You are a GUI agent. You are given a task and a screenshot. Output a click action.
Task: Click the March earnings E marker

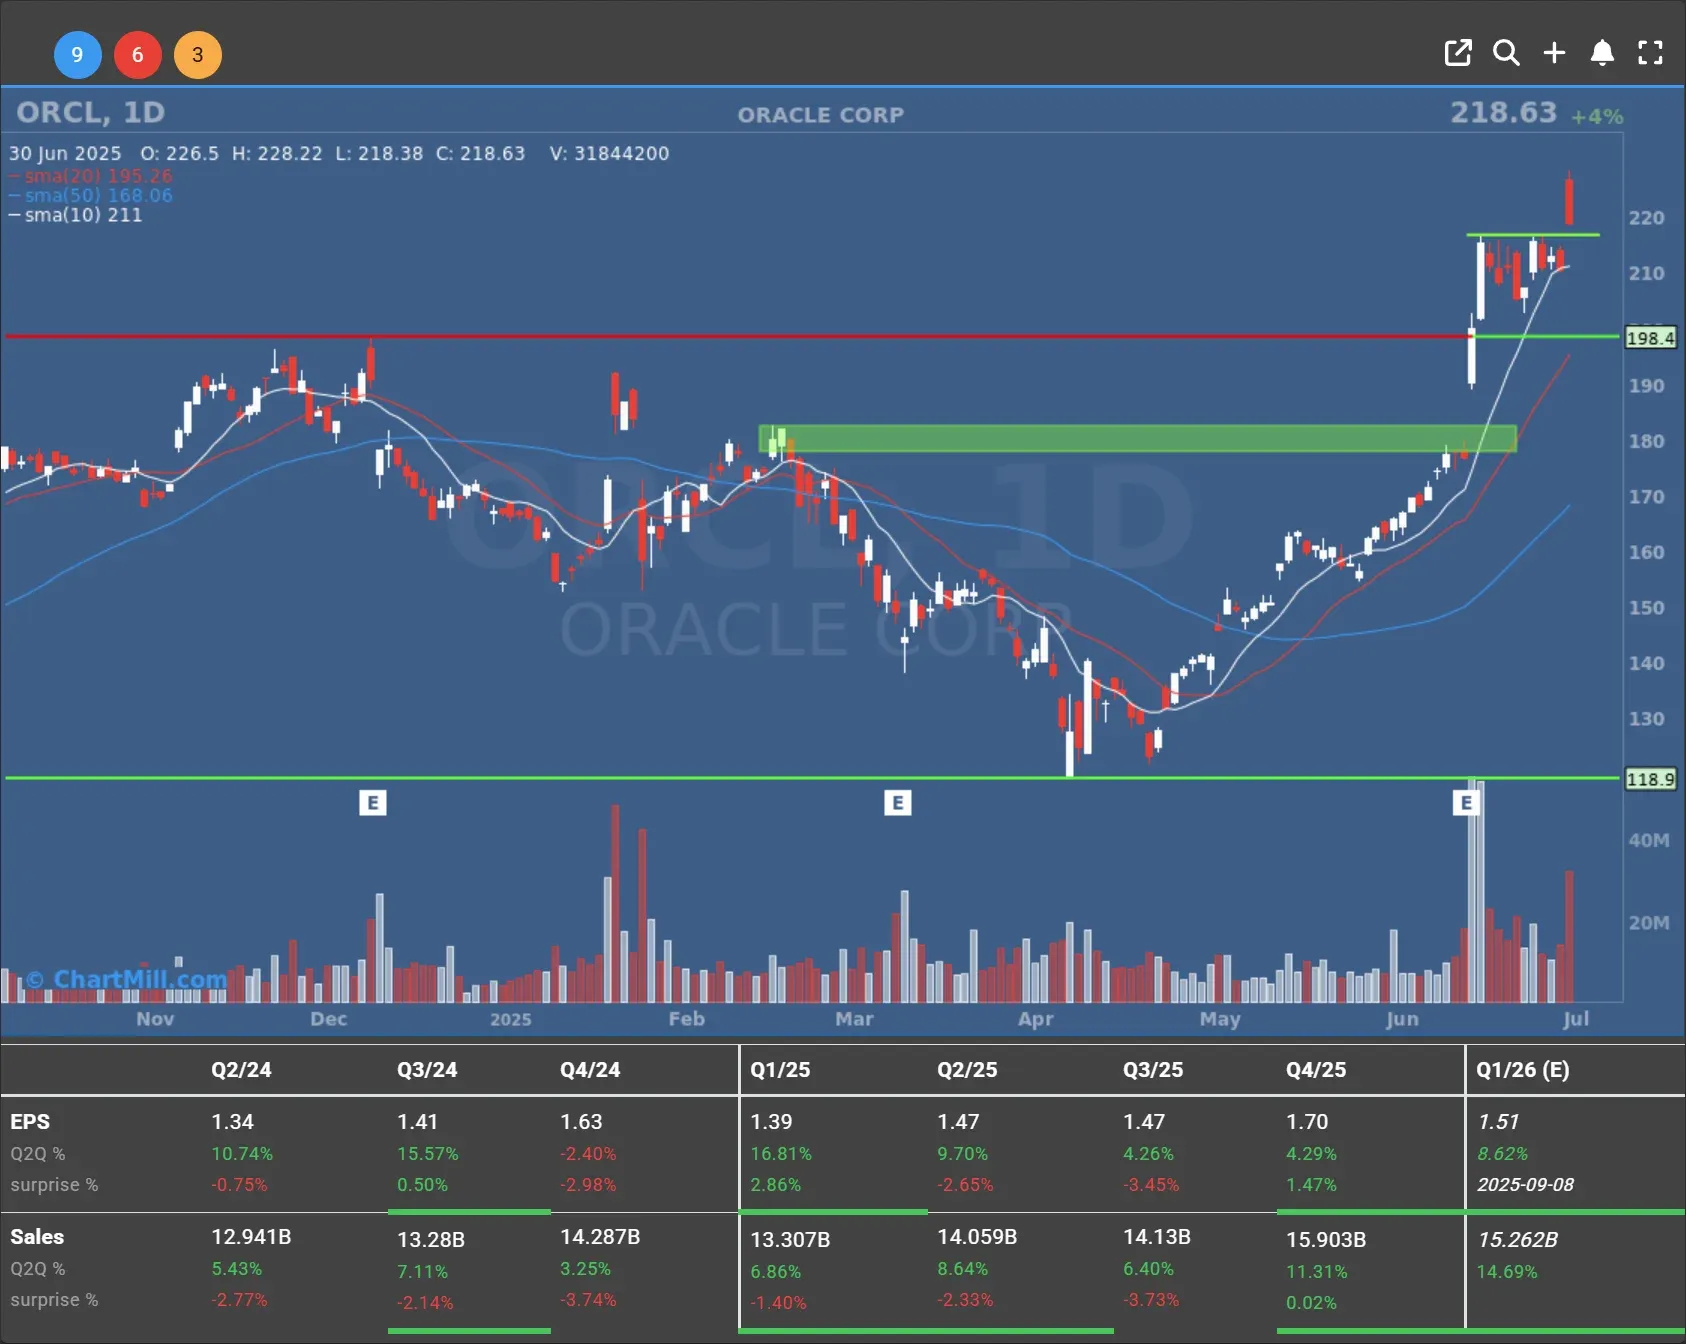897,802
